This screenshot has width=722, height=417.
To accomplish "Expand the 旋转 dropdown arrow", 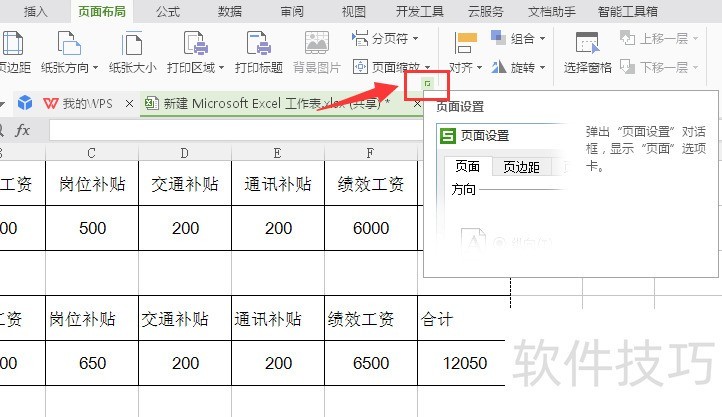I will [542, 68].
